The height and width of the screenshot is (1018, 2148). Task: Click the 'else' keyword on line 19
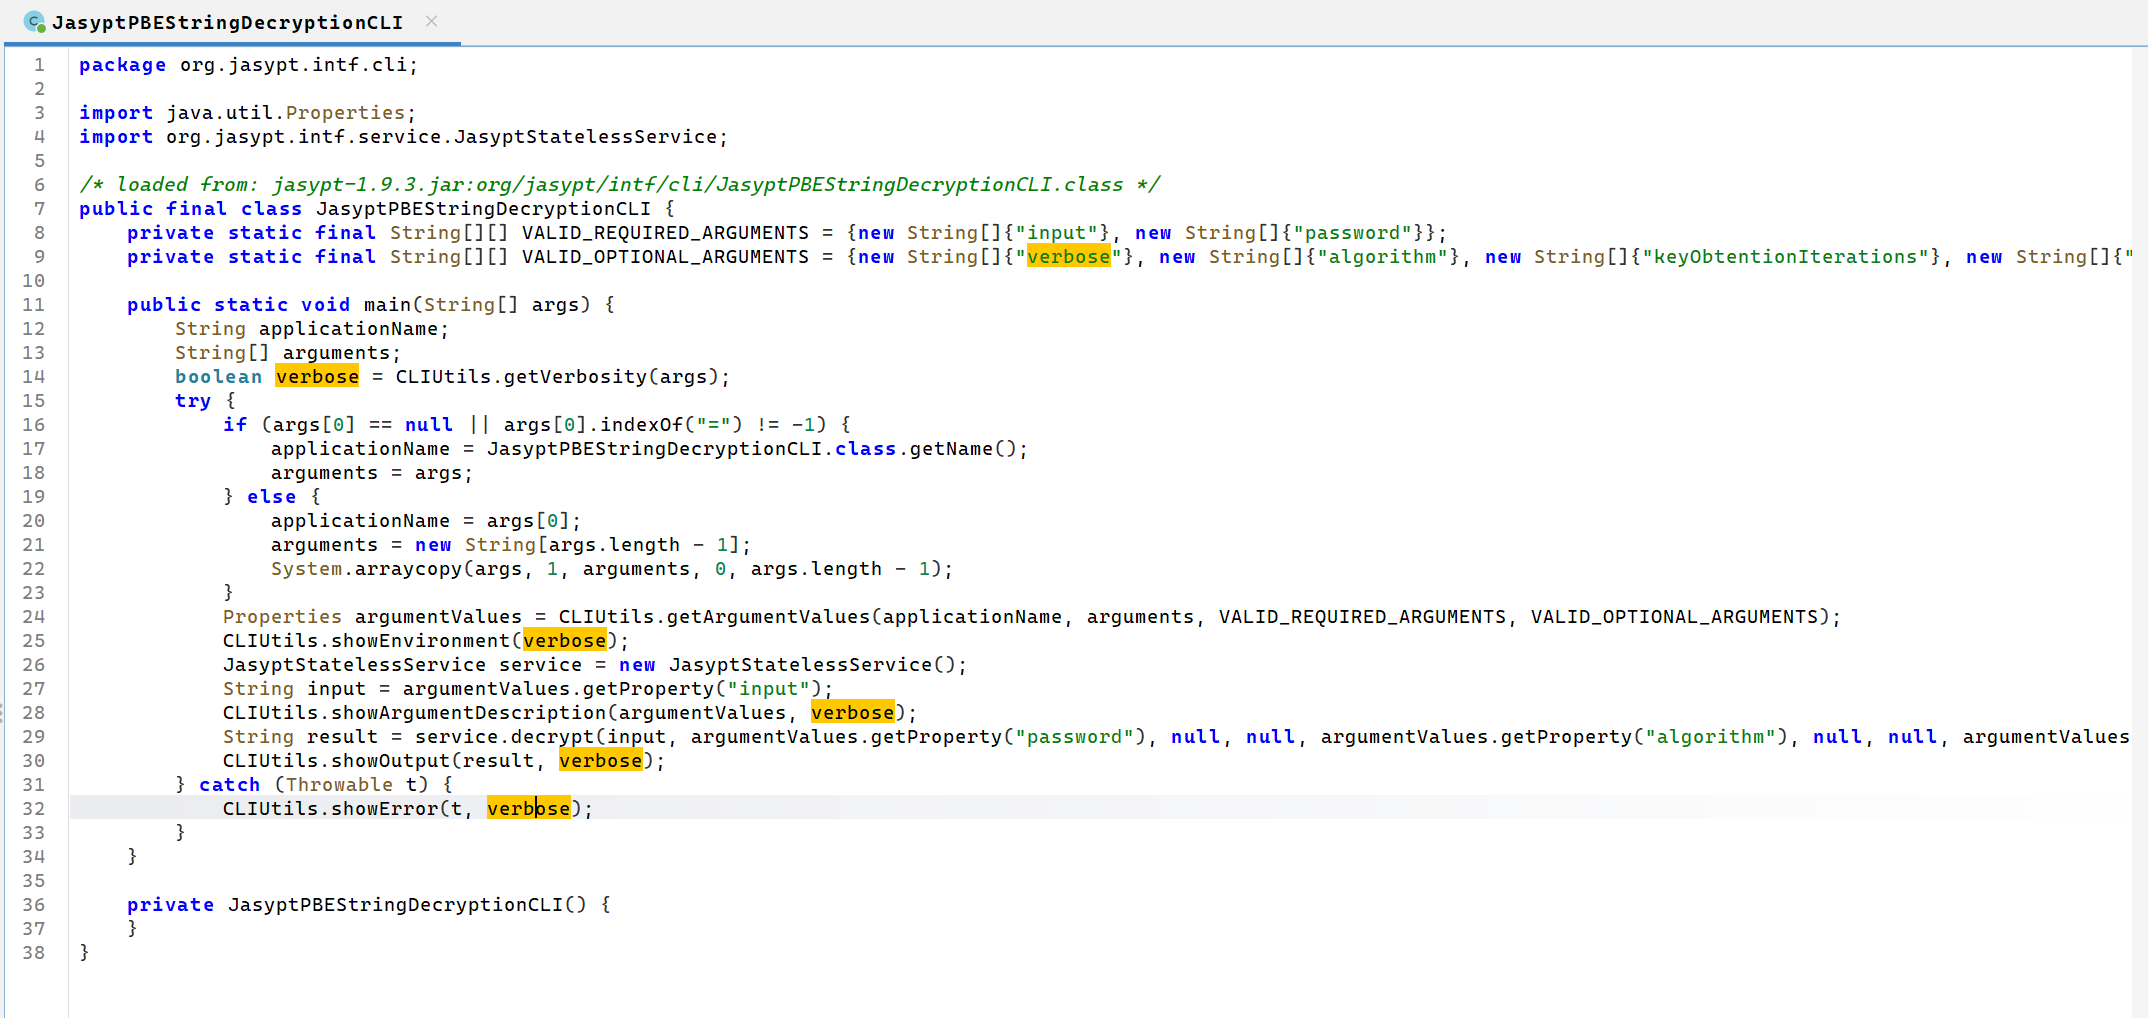point(271,497)
